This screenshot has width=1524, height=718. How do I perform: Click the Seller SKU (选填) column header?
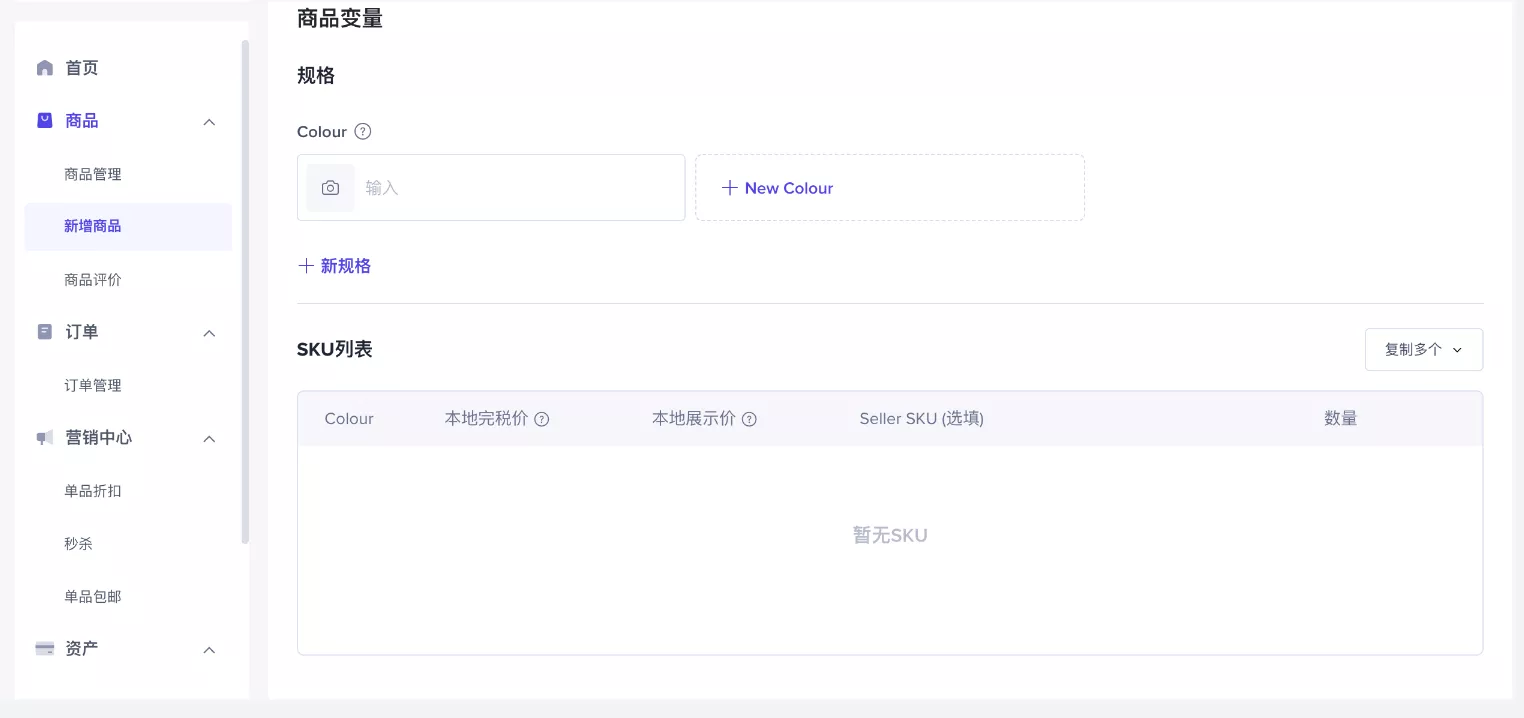922,419
